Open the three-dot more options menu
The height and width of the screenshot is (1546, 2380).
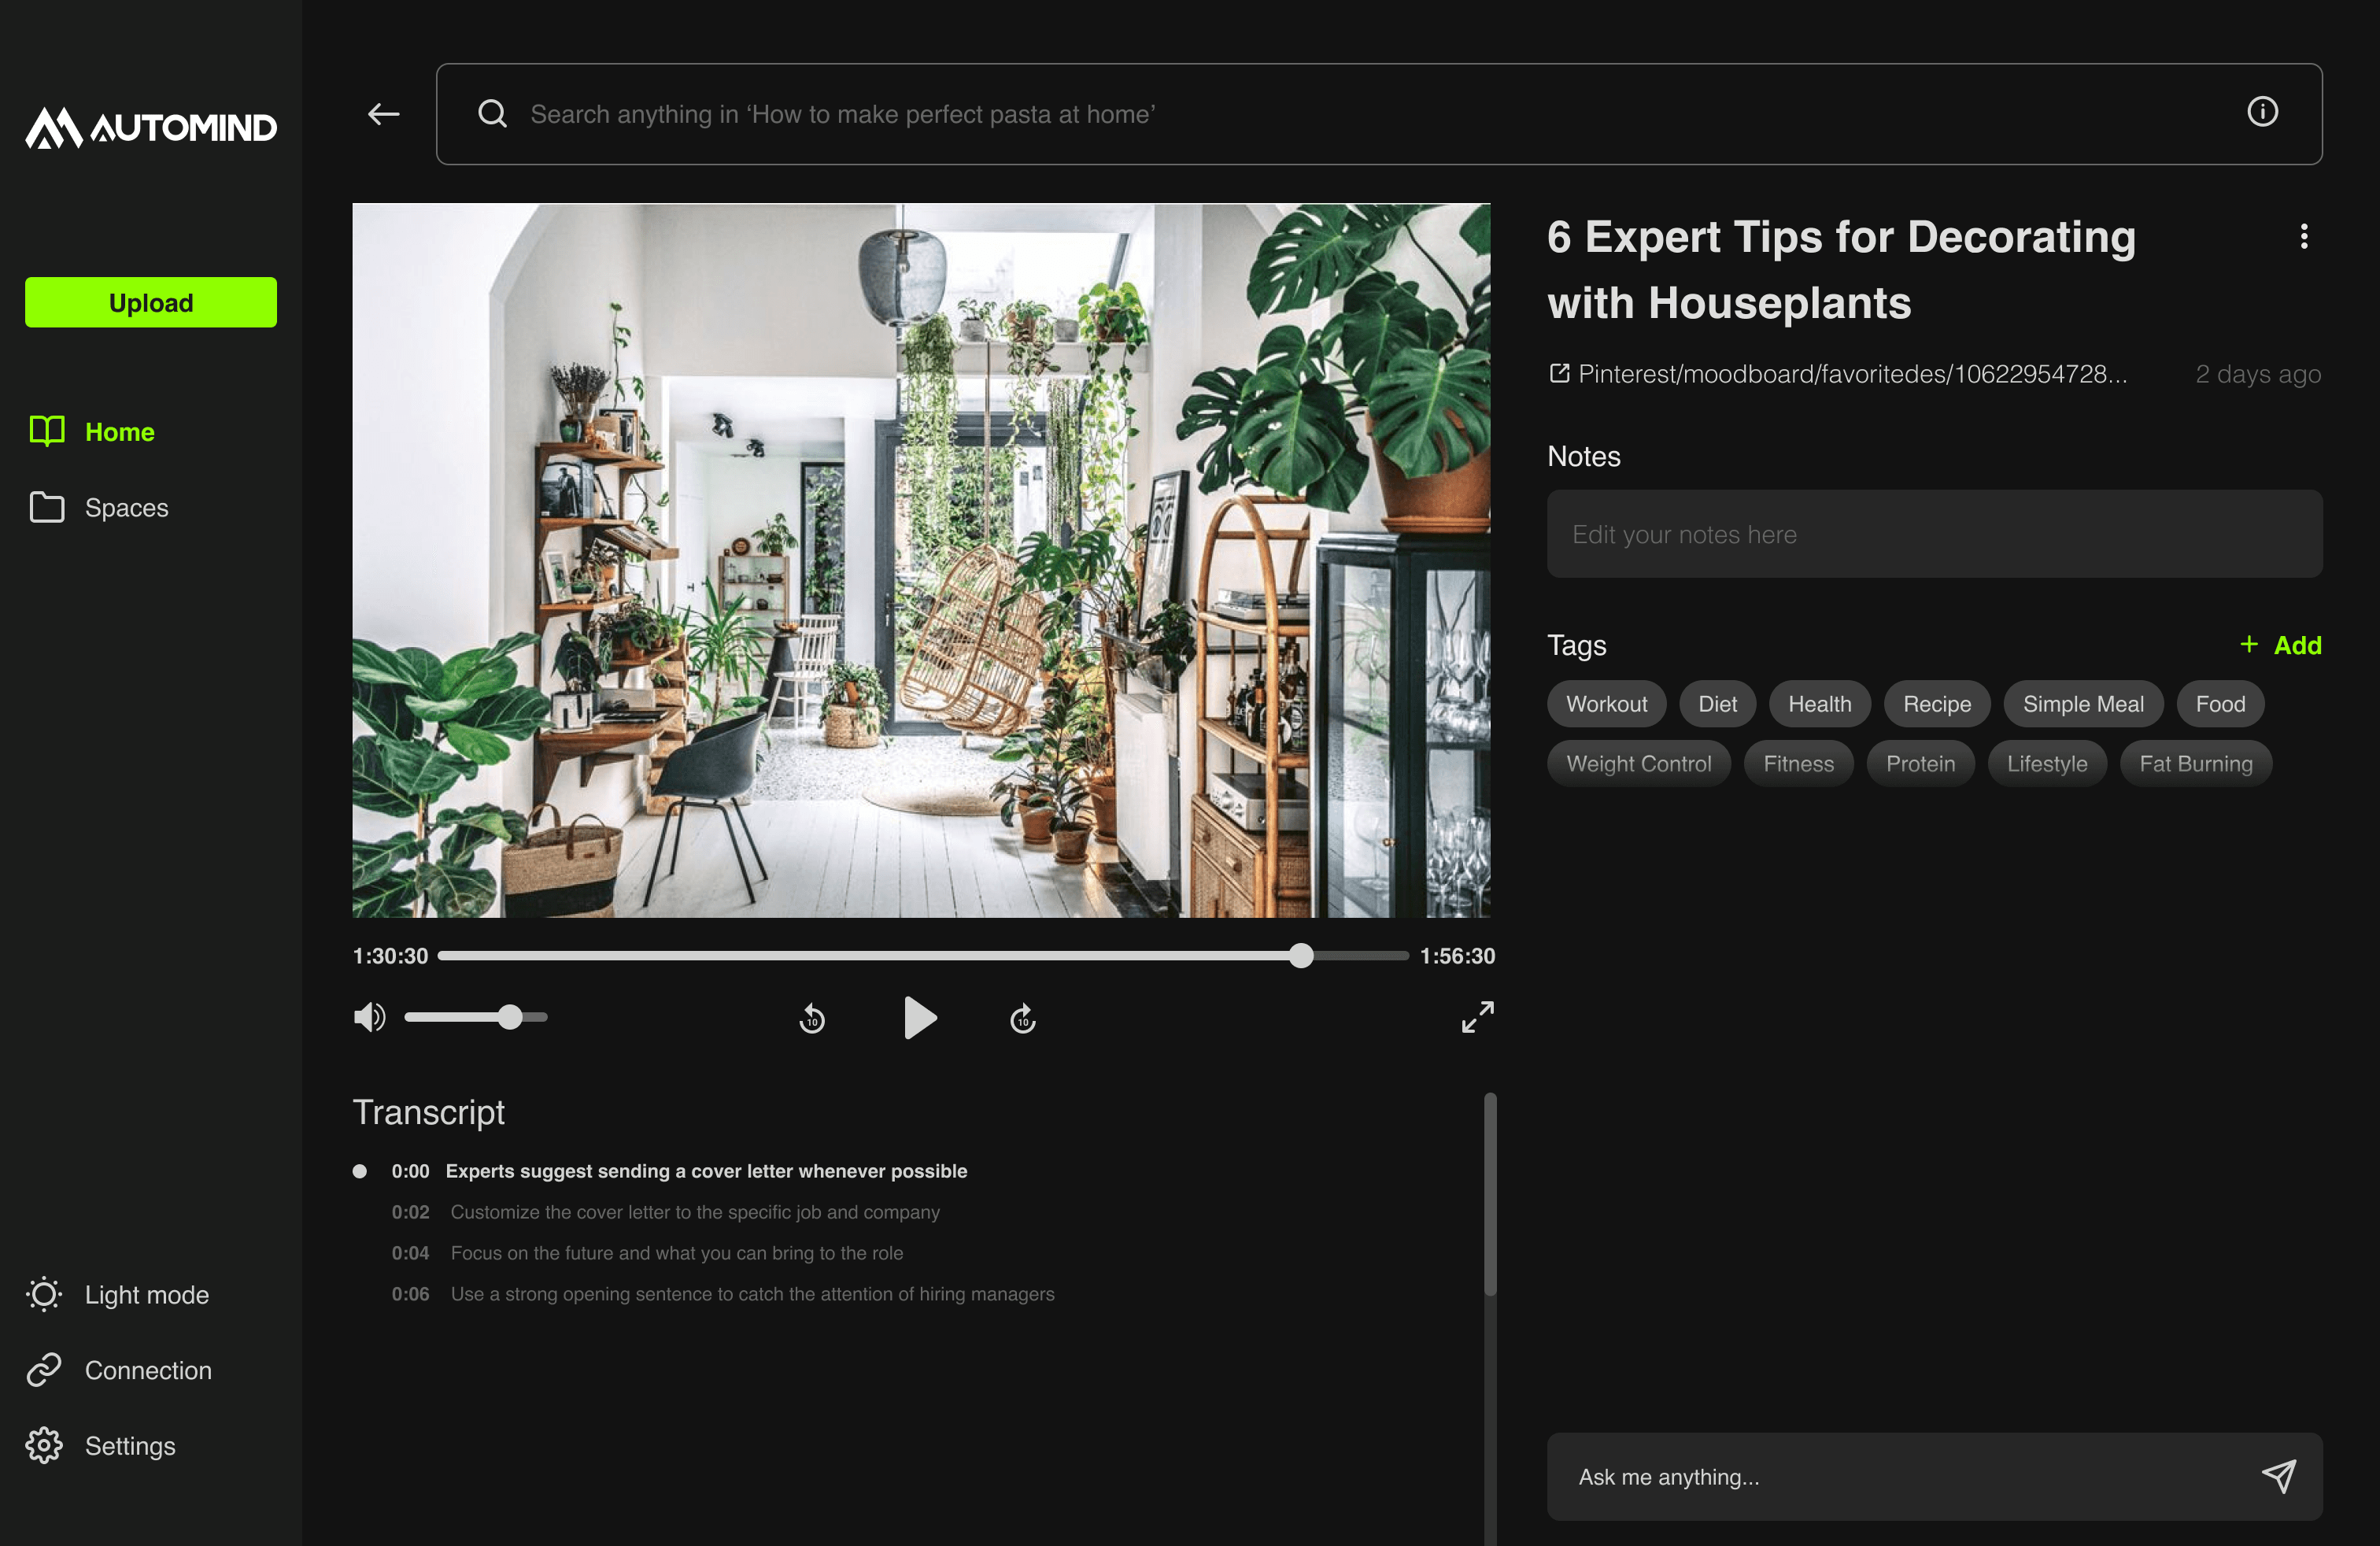(x=2304, y=237)
